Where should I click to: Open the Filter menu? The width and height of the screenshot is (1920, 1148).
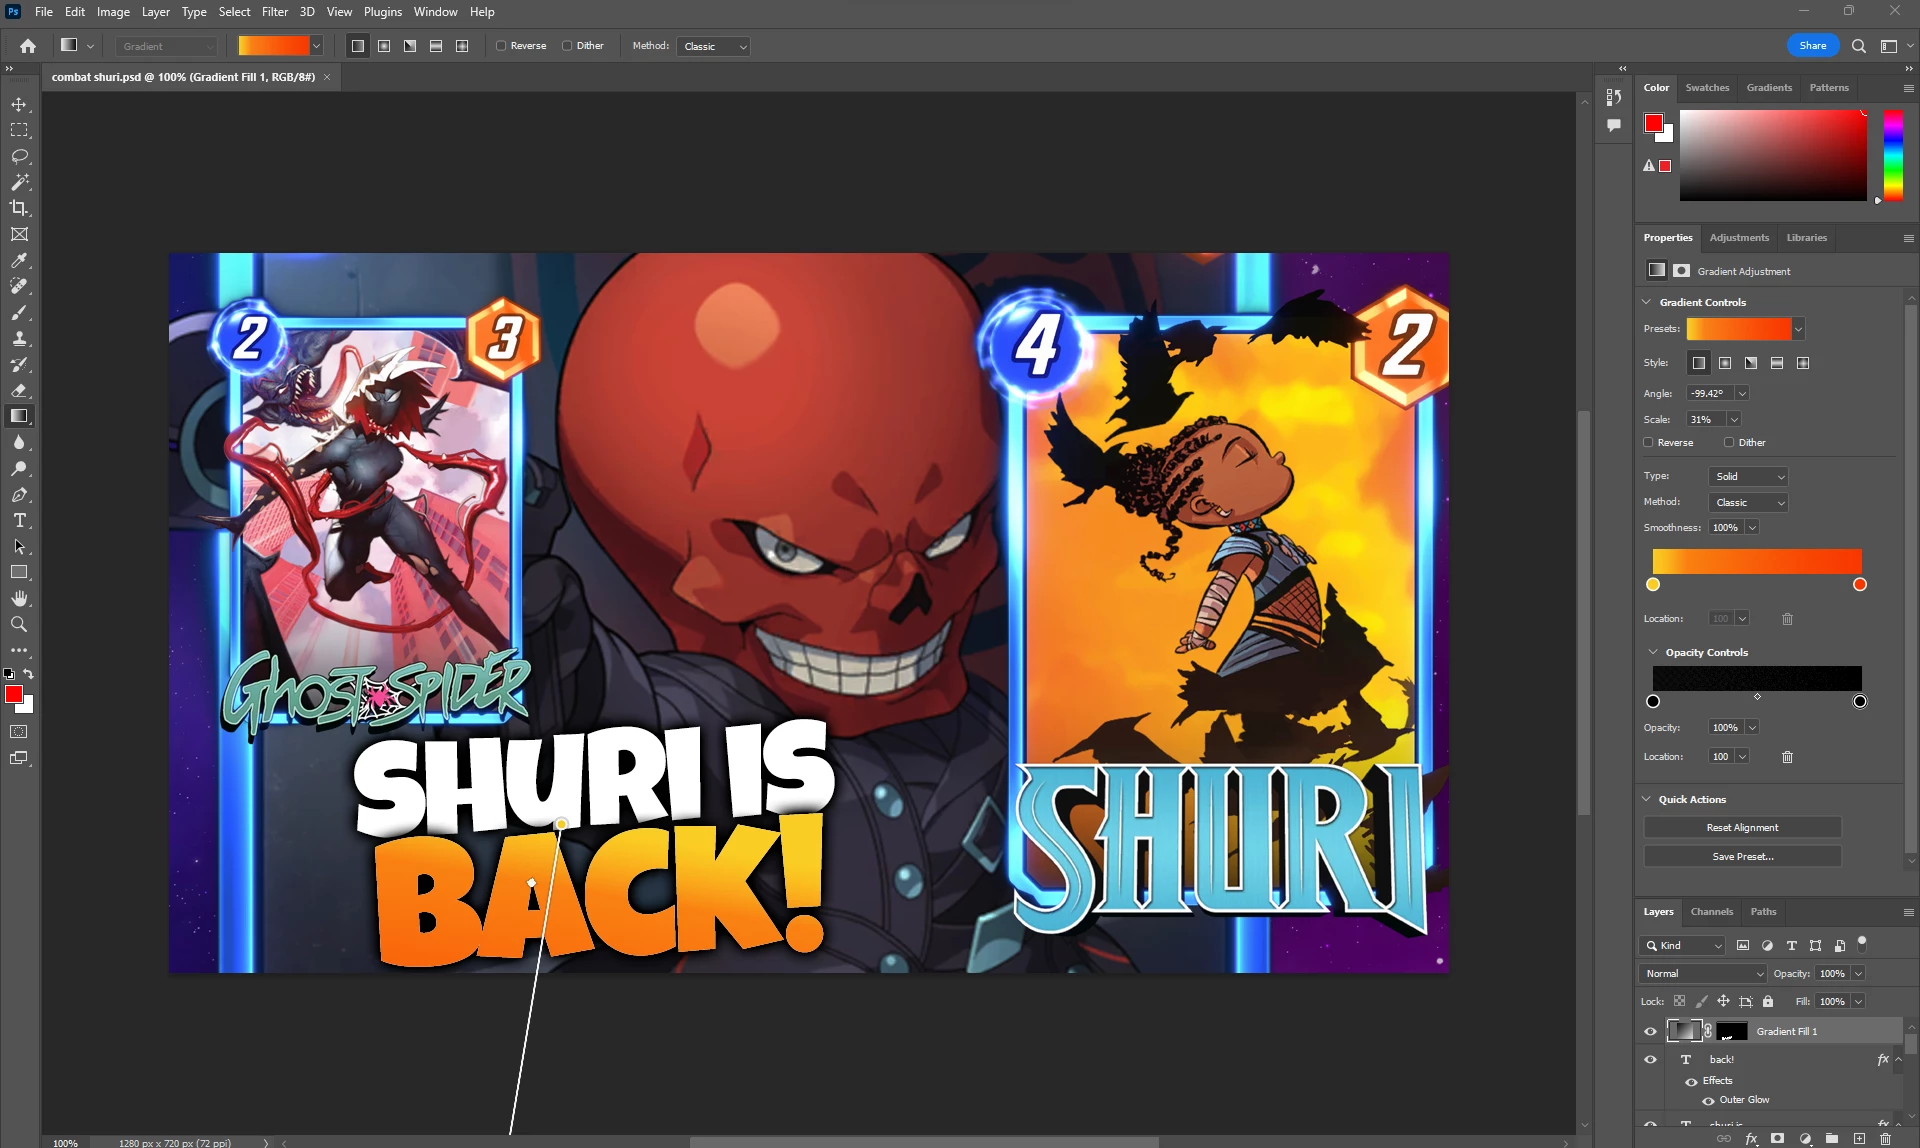click(274, 12)
